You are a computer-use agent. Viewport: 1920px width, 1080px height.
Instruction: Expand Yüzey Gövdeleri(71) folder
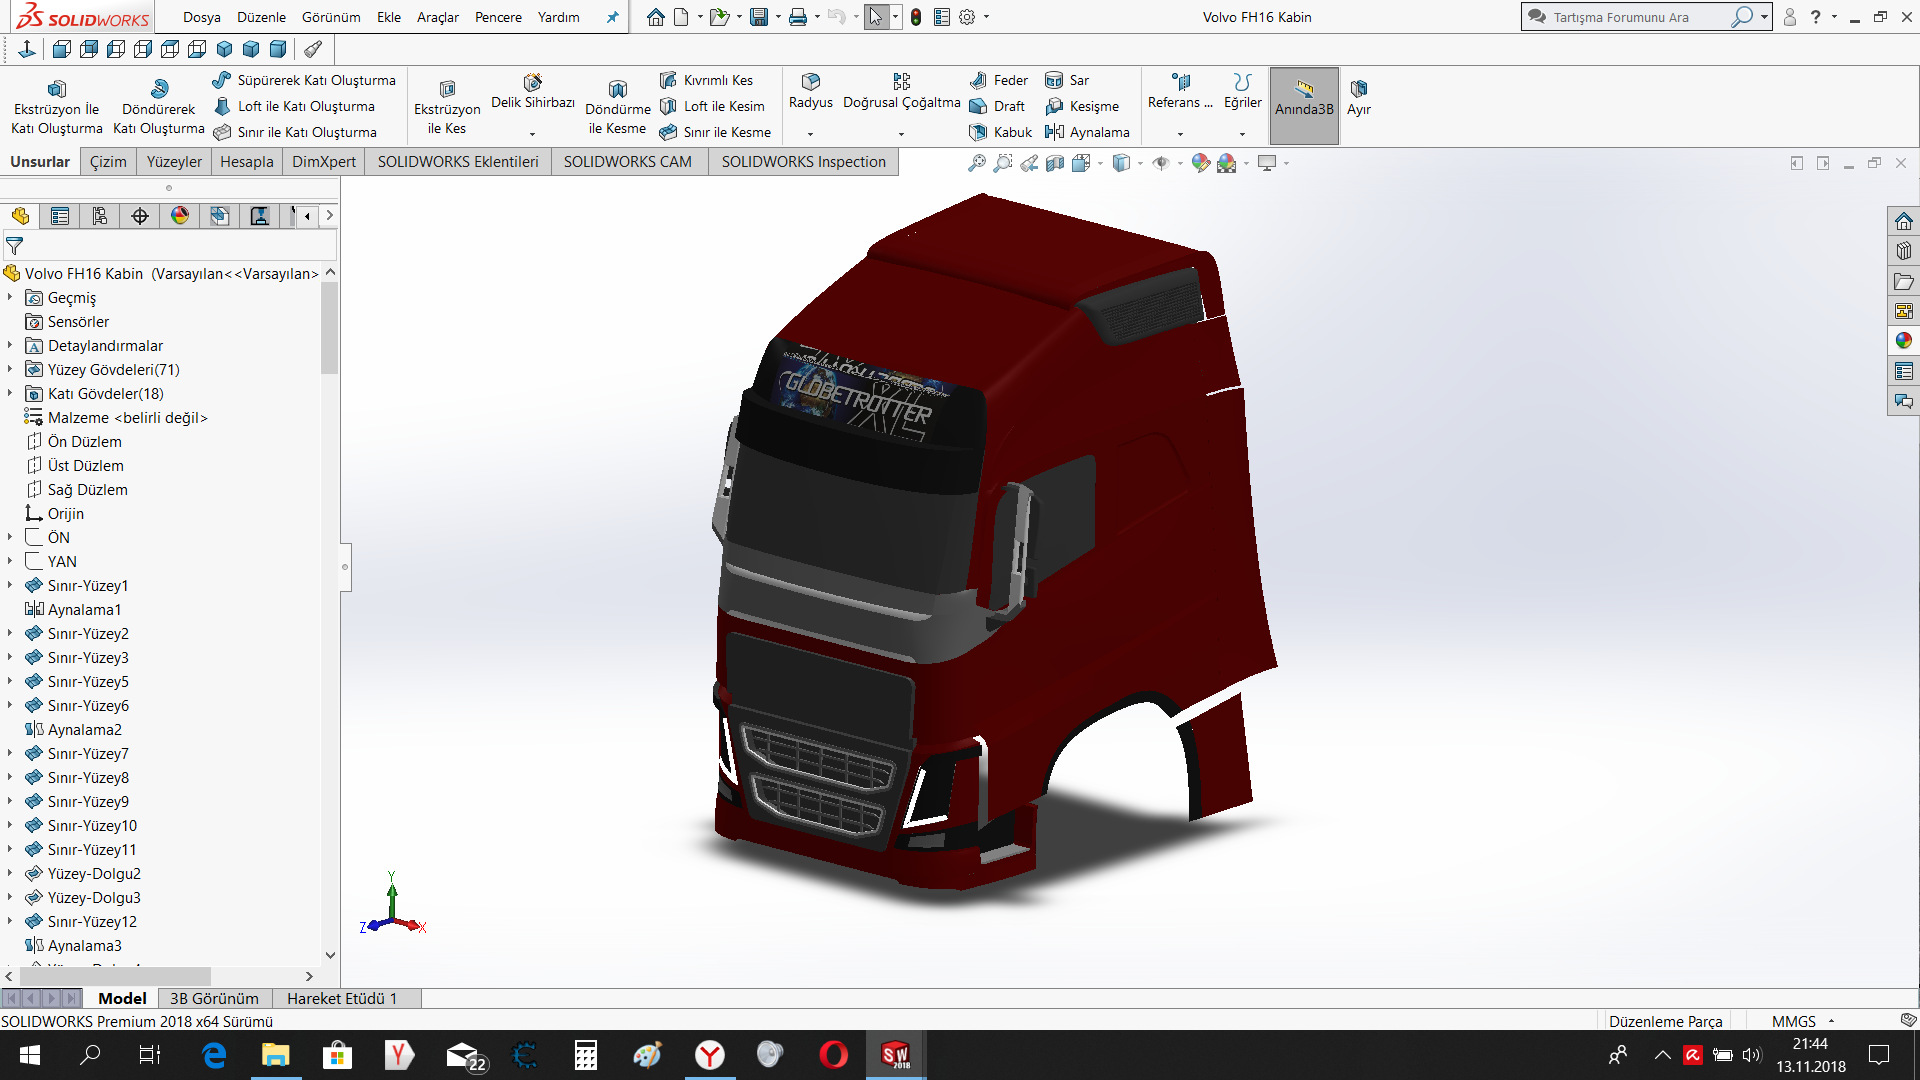10,369
